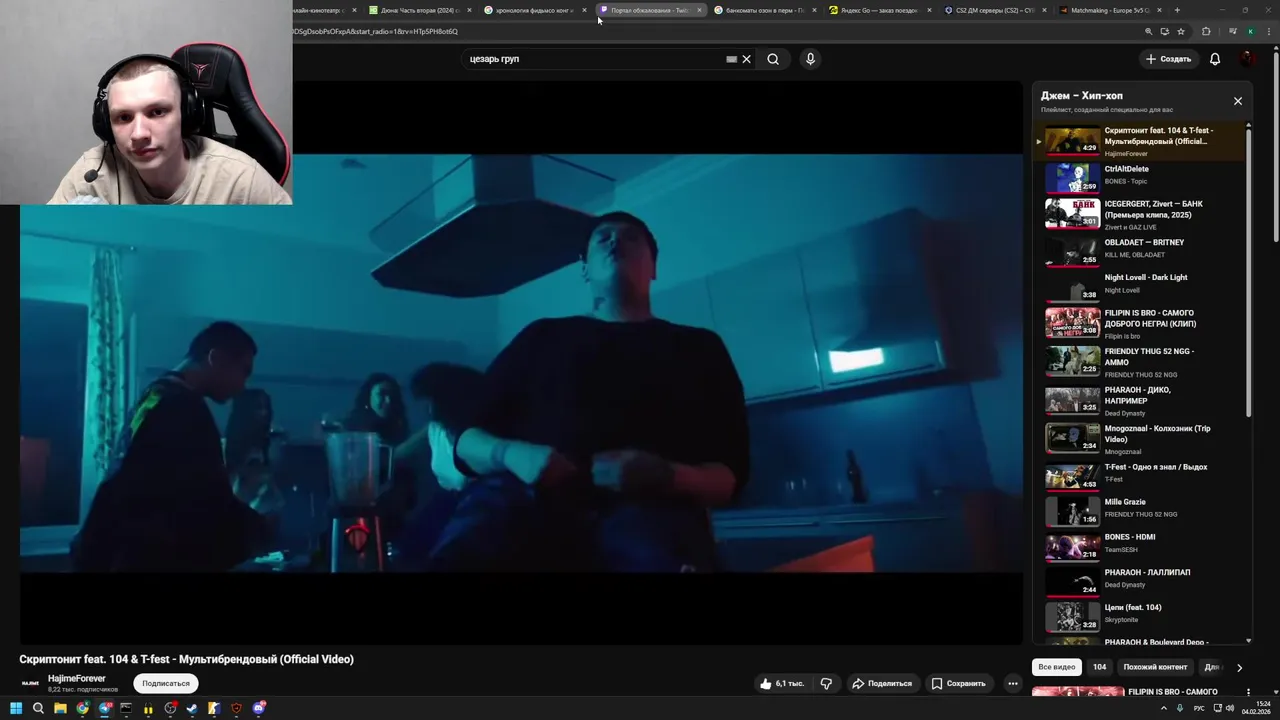
Task: Click the playlist panel scrollbar
Action: tap(1249, 270)
